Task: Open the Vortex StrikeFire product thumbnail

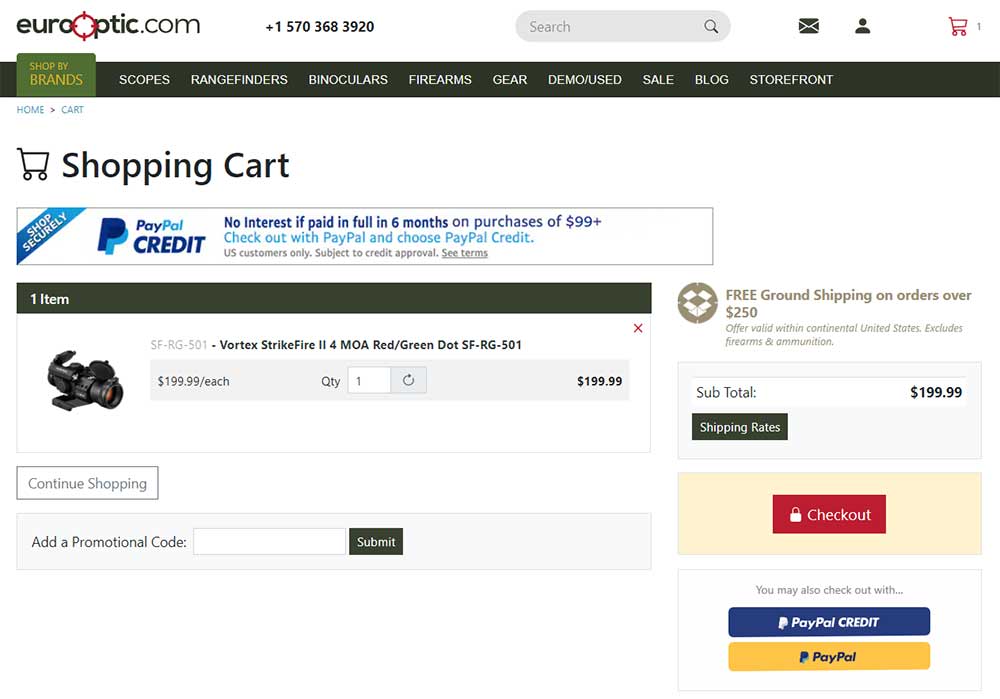Action: point(85,379)
